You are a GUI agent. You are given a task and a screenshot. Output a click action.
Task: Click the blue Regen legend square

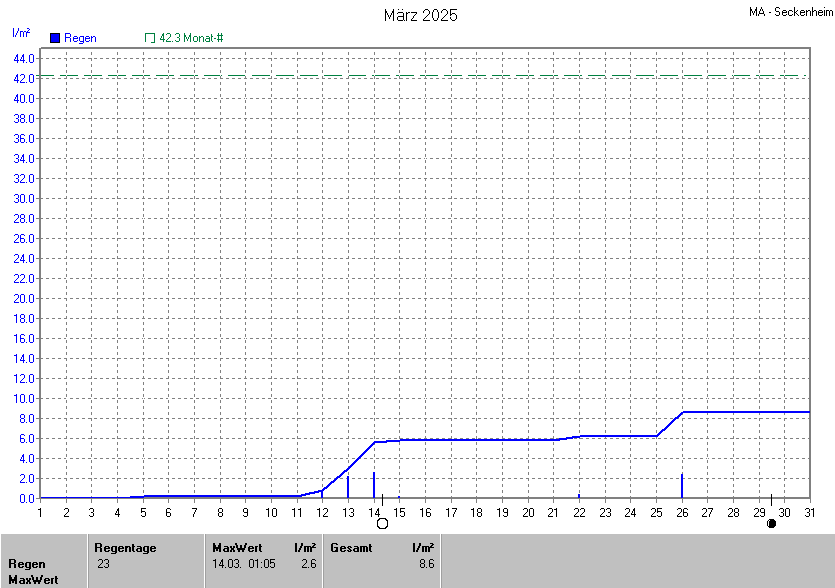tap(55, 38)
